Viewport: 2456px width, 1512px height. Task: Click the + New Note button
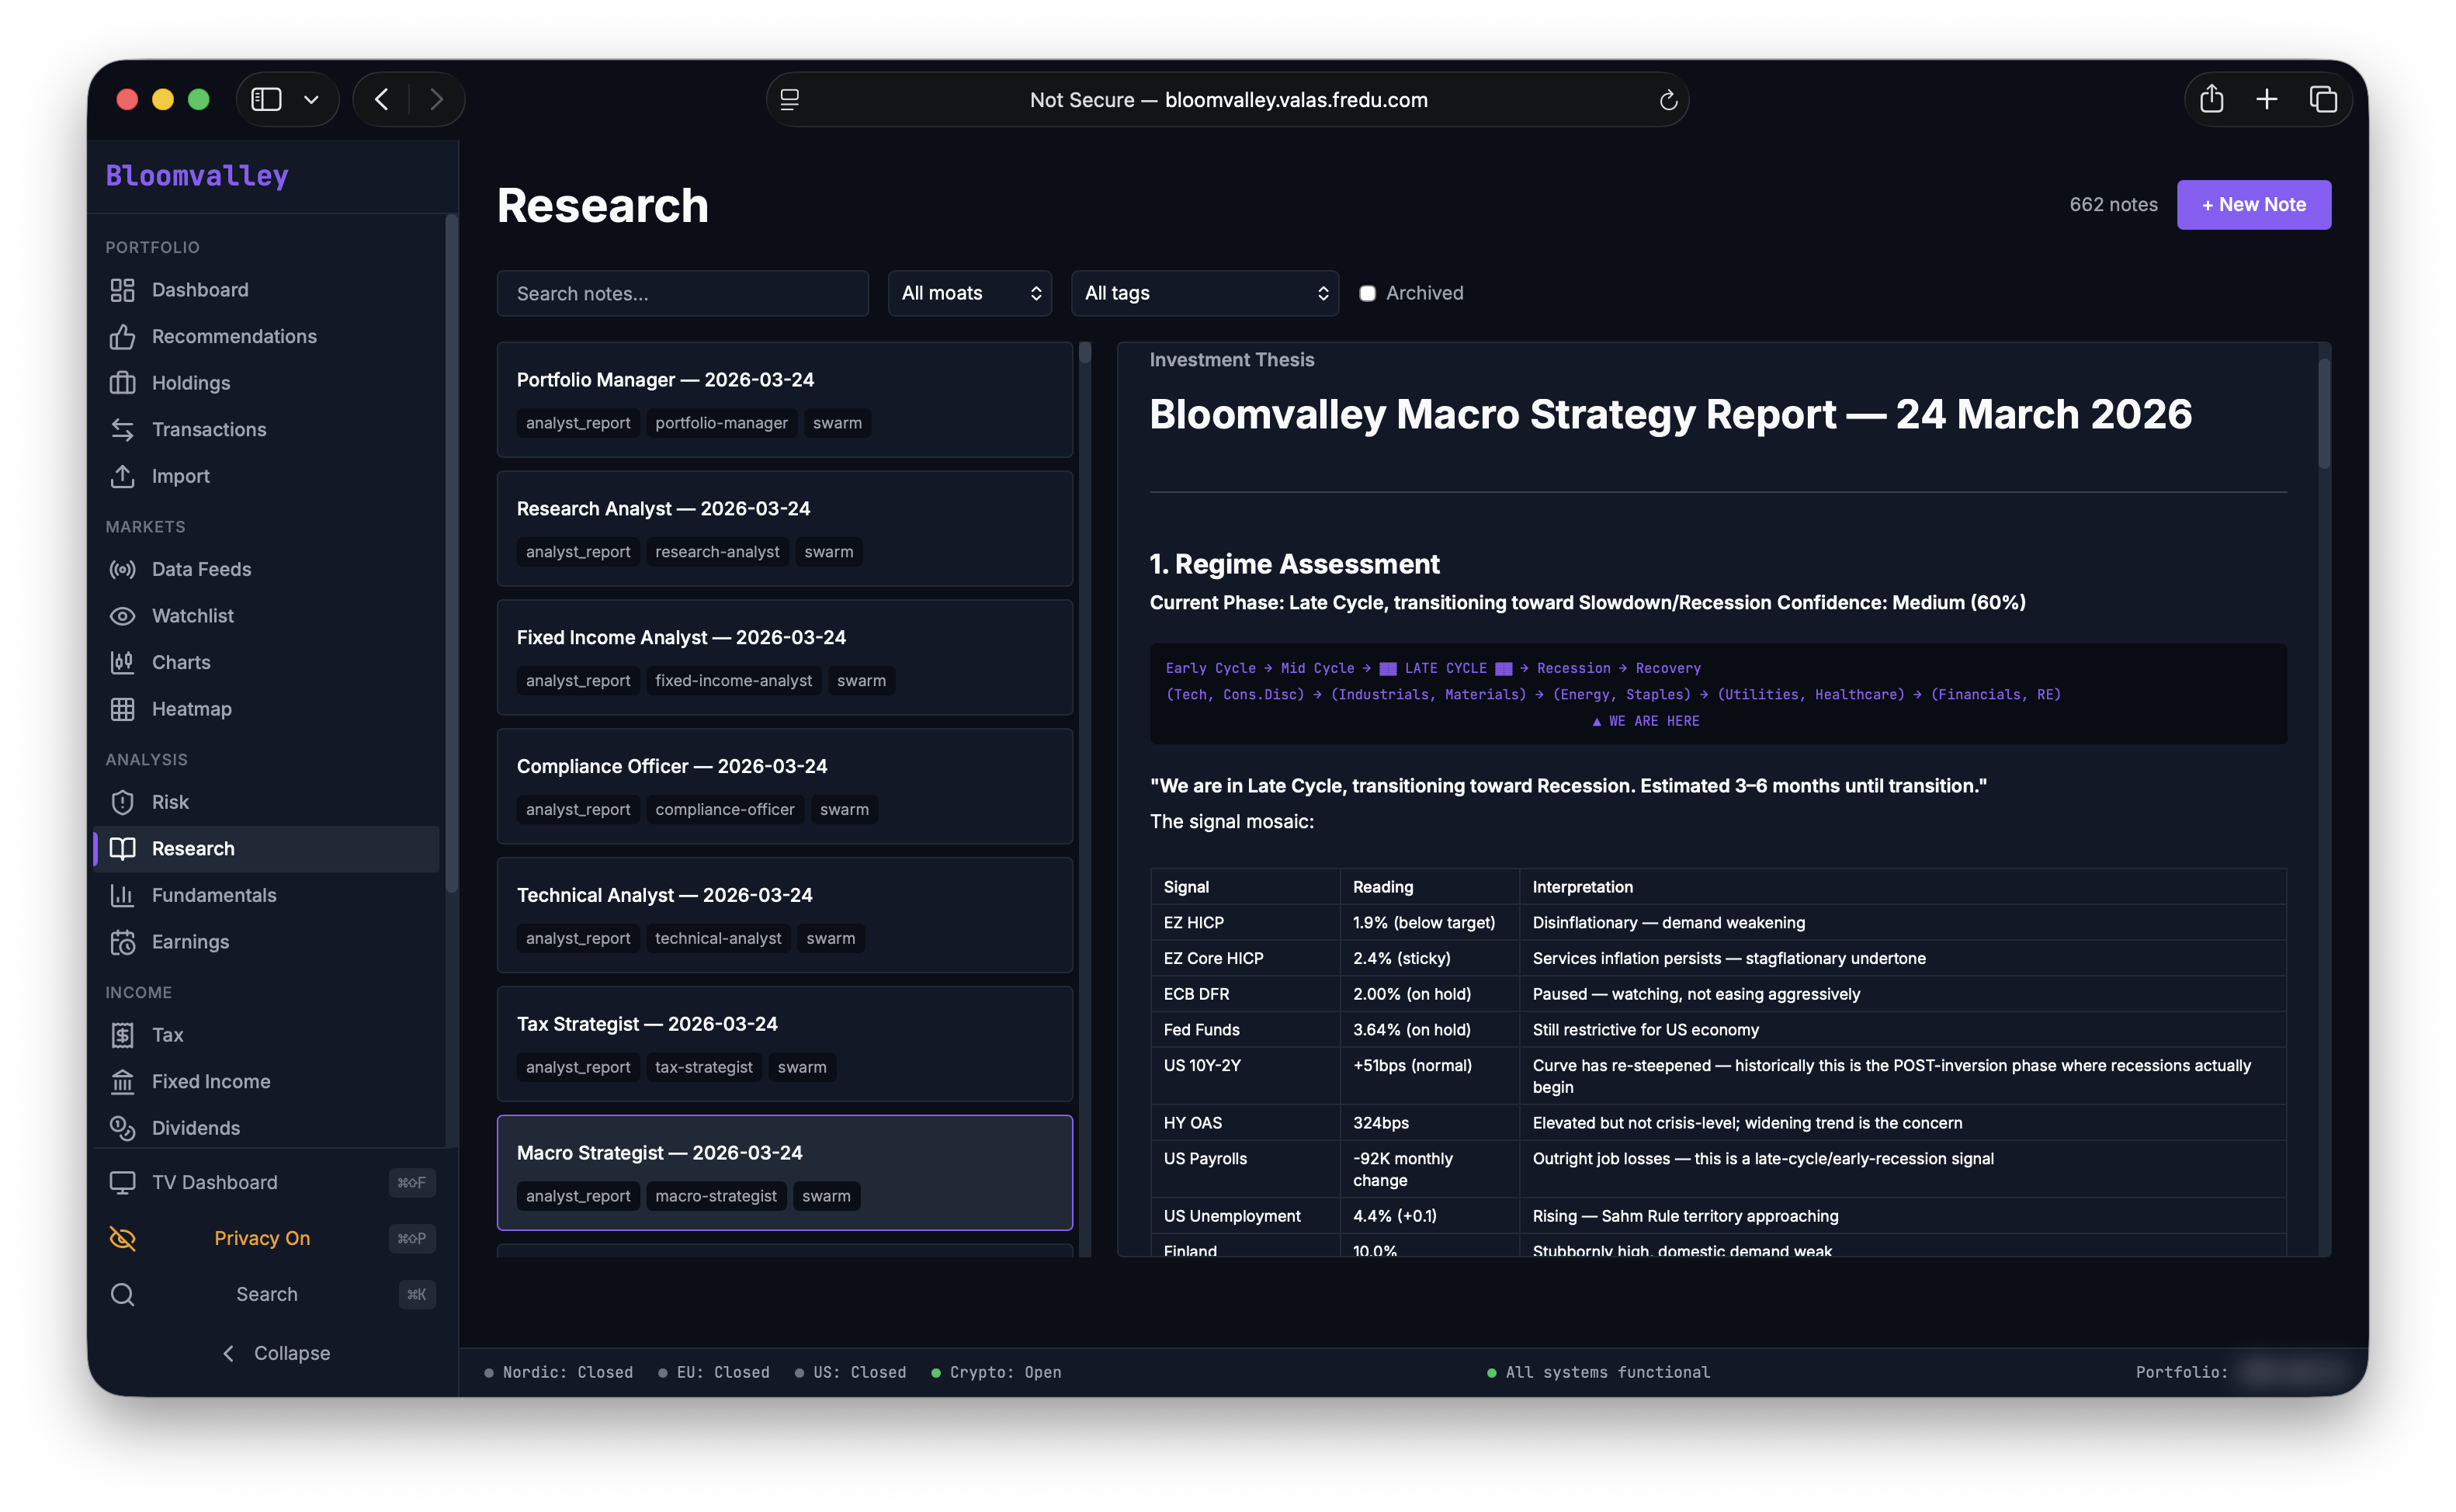2253,204
